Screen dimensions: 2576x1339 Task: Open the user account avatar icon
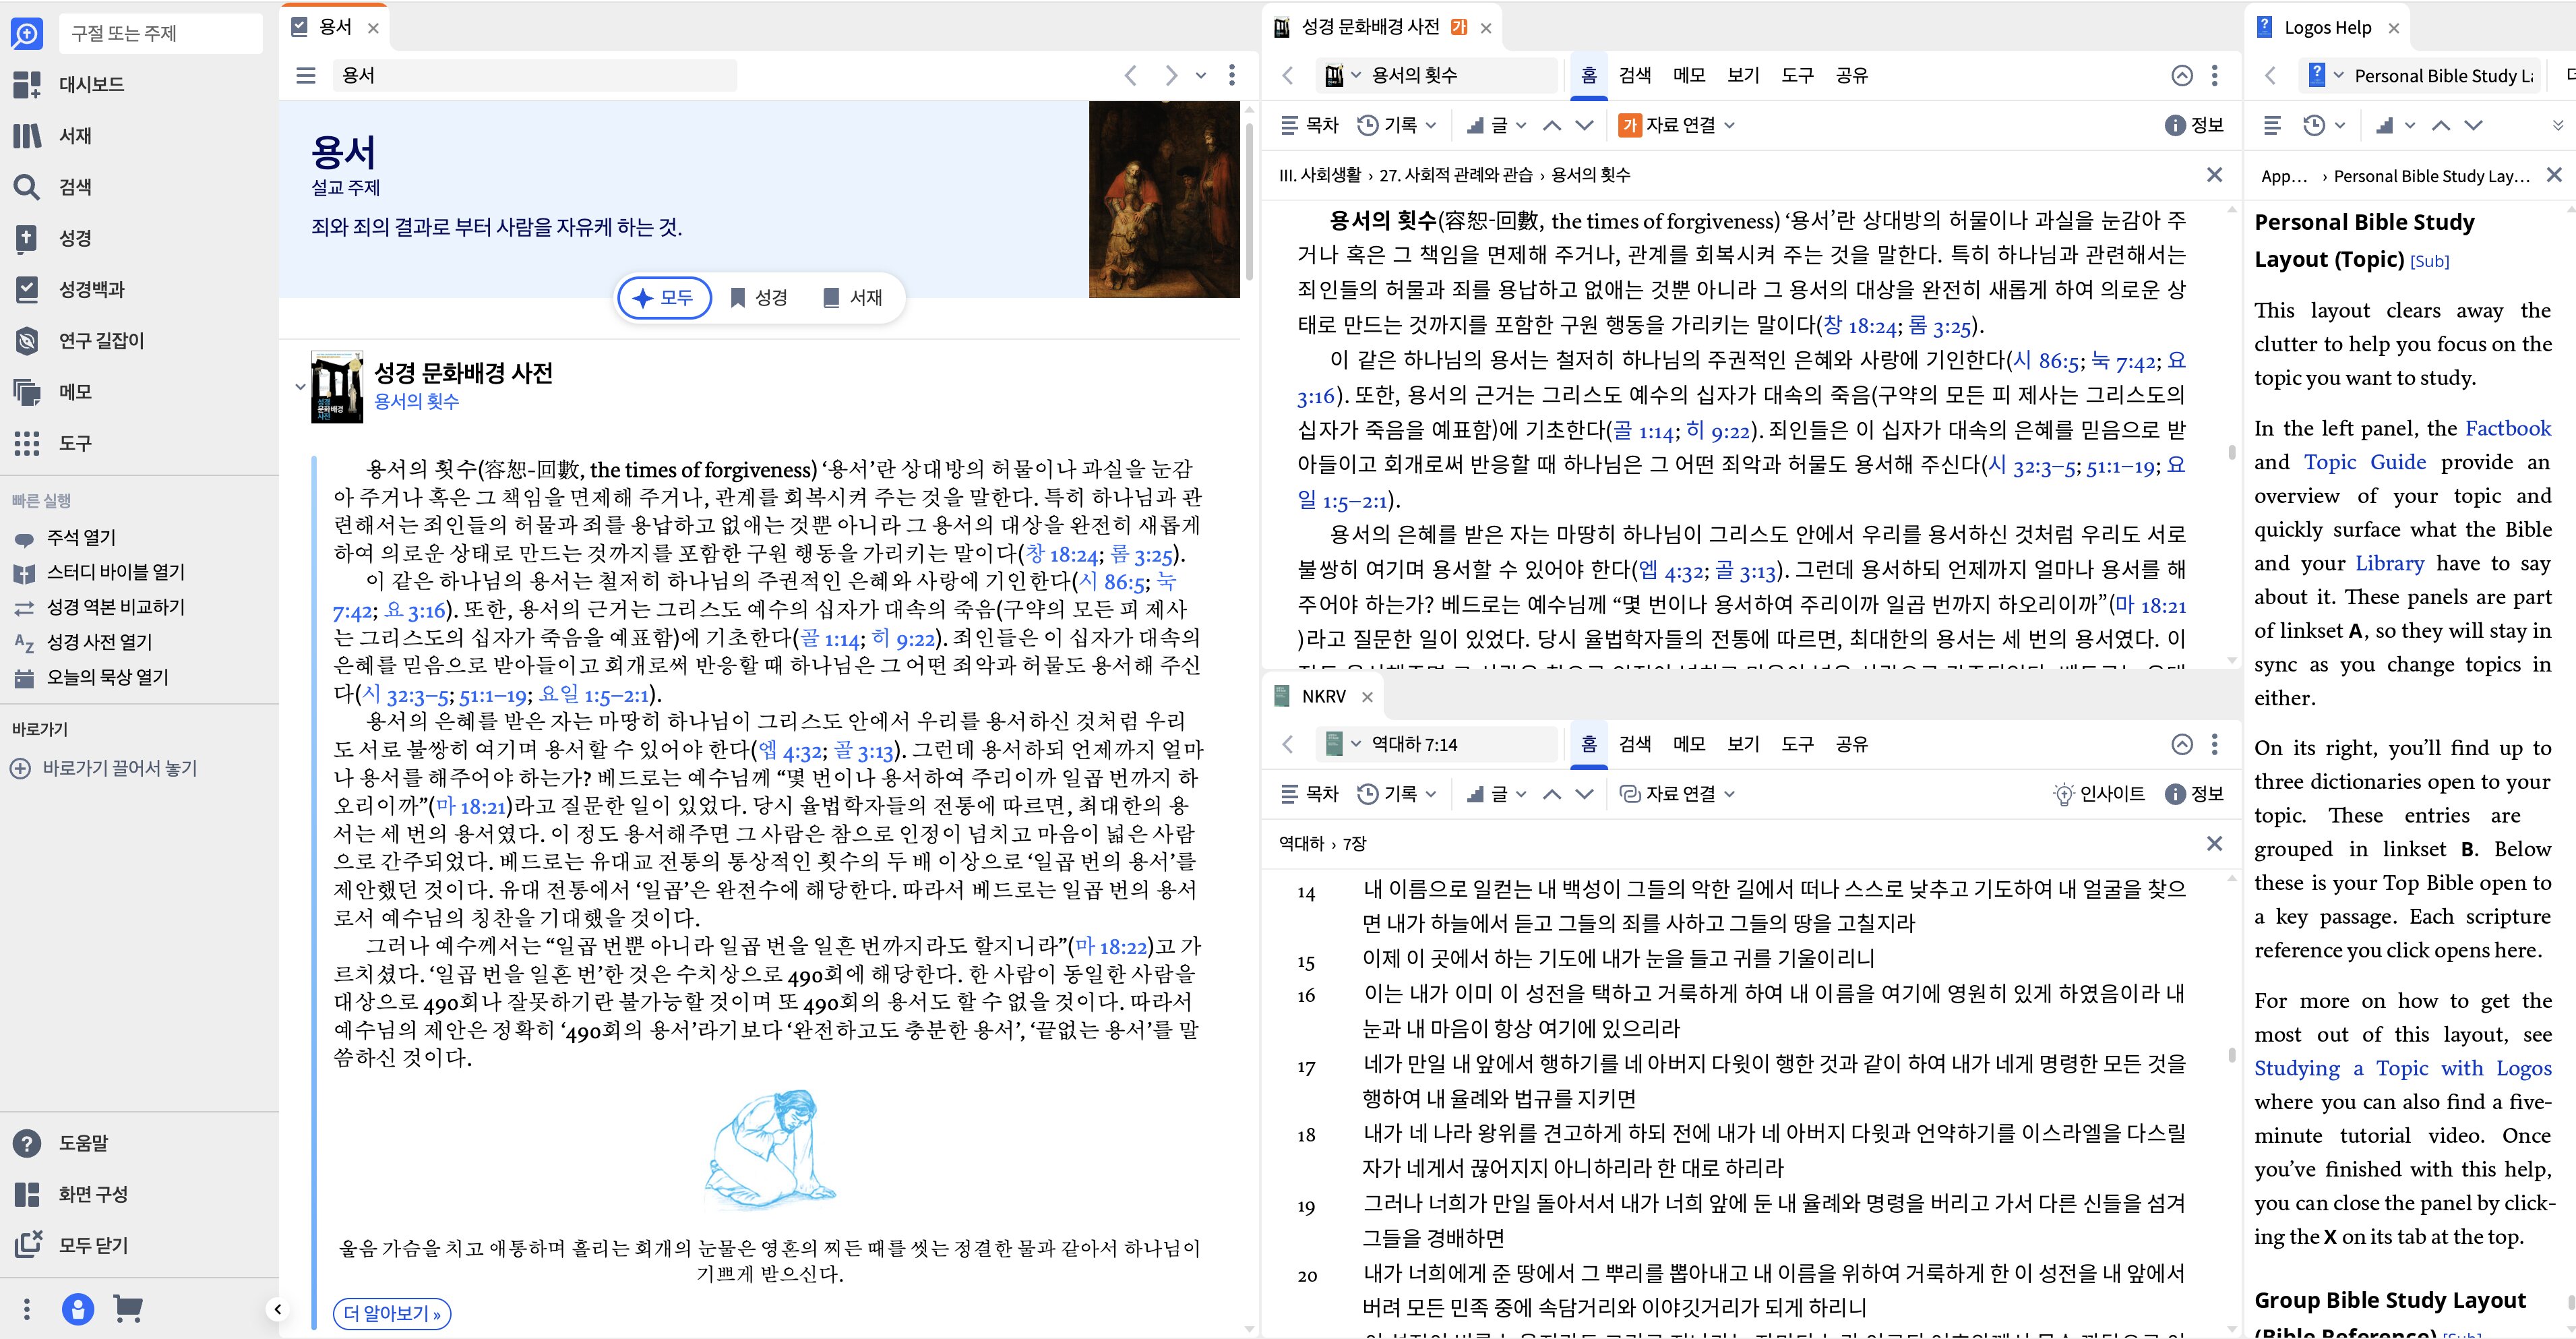tap(78, 1308)
